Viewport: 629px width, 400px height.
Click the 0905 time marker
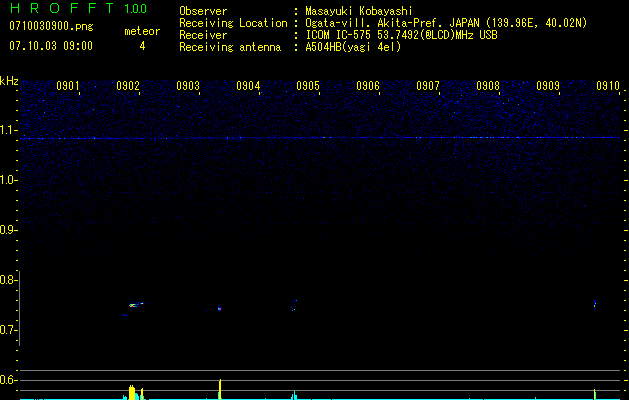308,86
